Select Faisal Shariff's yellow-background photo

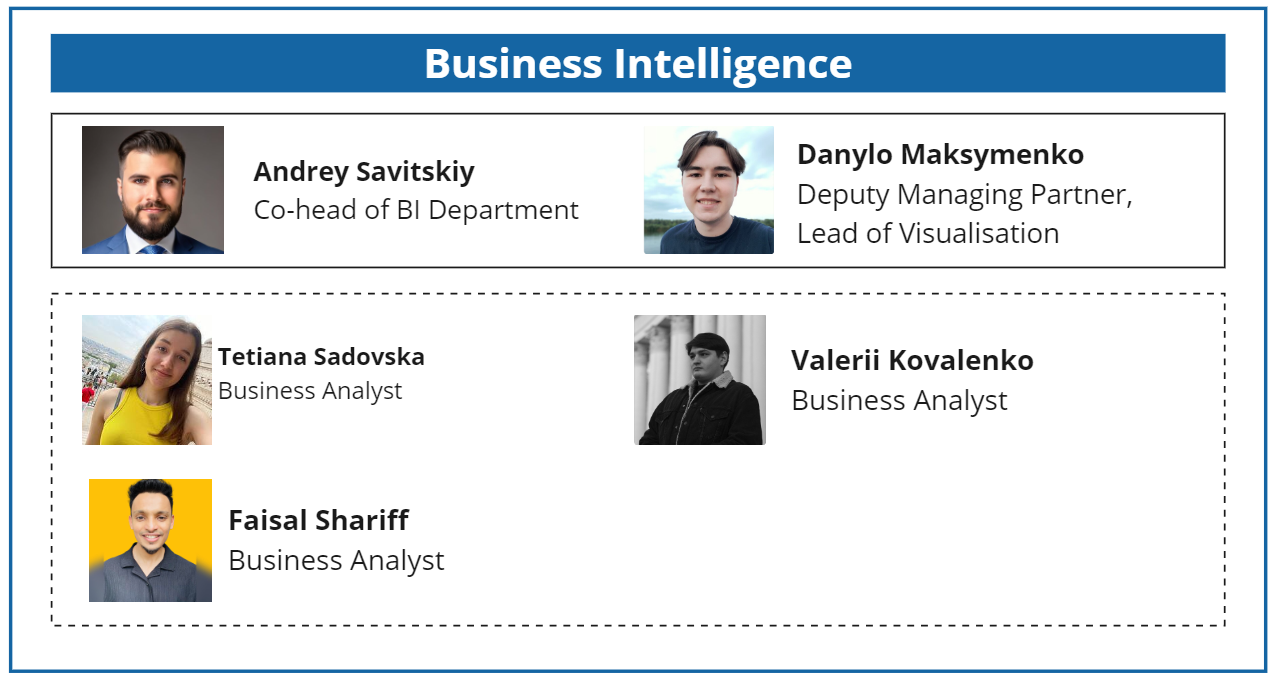coord(150,540)
